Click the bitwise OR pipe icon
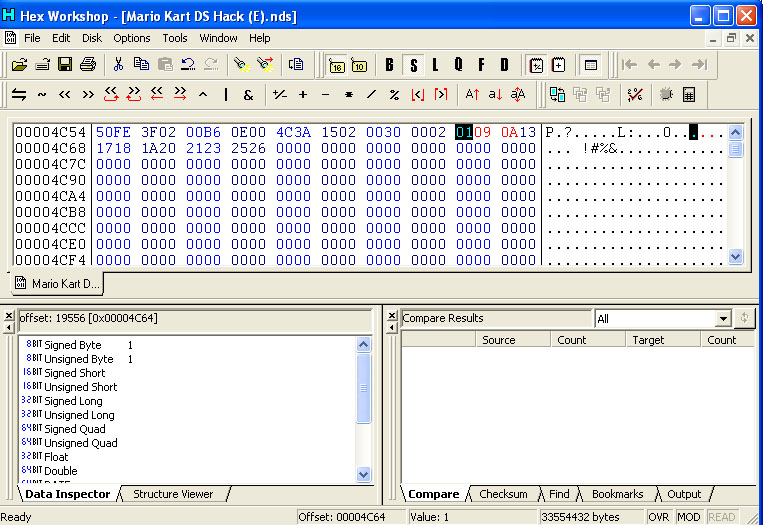Viewport: 763px width, 525px height. pos(226,94)
